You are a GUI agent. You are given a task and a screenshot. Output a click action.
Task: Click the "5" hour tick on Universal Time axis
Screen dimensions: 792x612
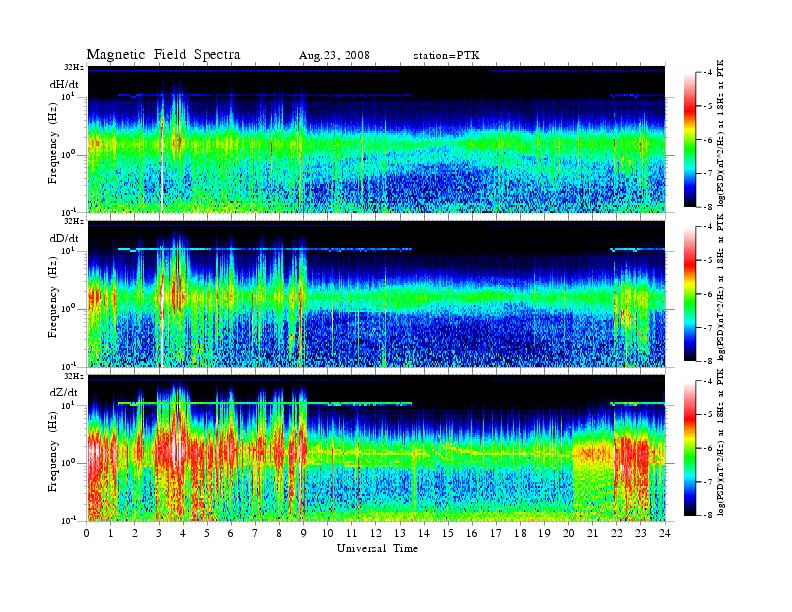tap(207, 533)
